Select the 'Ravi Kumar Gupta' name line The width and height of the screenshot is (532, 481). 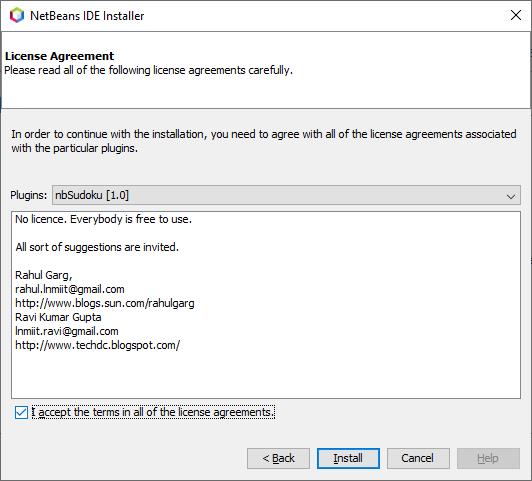(58, 317)
